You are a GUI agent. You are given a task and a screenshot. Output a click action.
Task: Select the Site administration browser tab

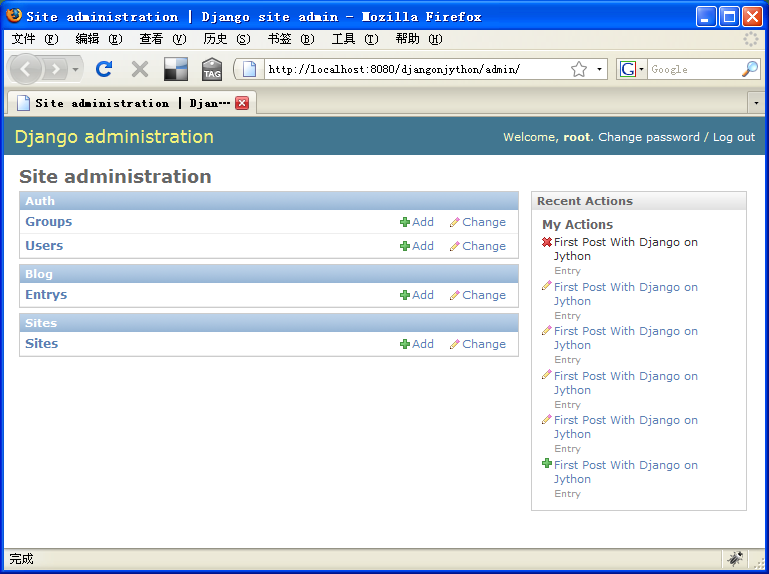click(x=131, y=103)
